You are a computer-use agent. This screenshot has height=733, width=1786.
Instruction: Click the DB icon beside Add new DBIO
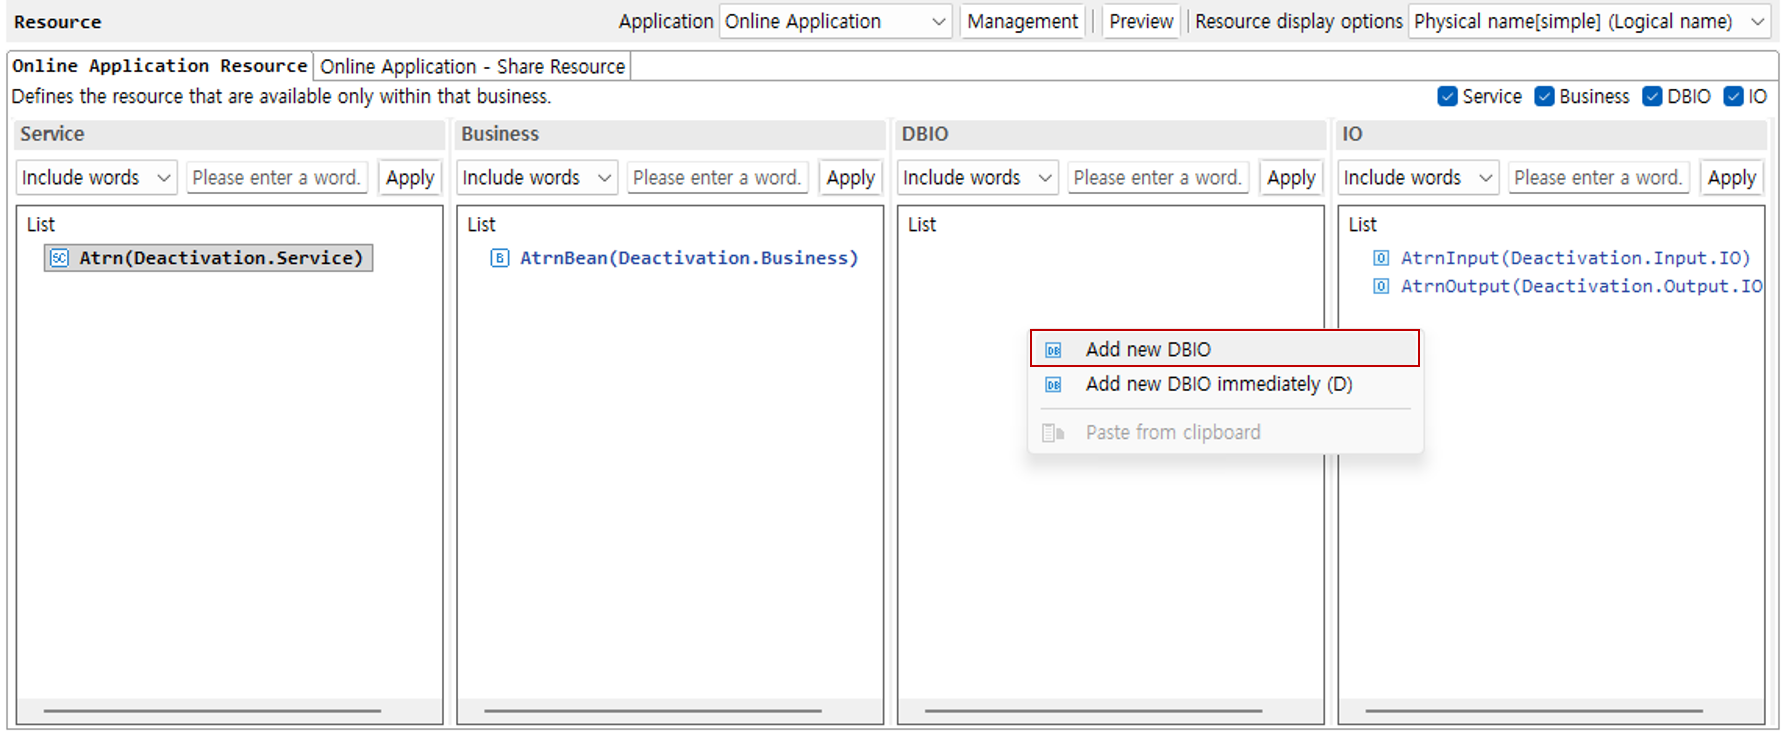[1053, 350]
